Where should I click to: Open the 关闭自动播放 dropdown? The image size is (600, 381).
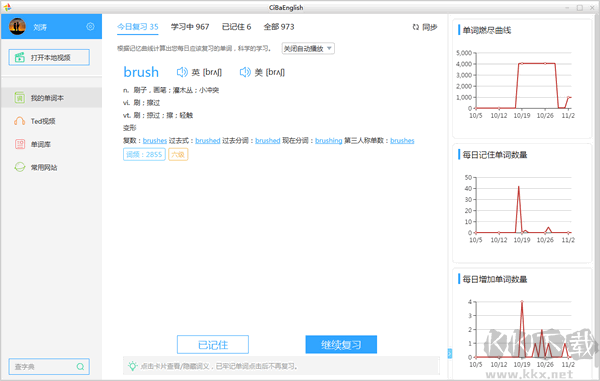pos(308,49)
